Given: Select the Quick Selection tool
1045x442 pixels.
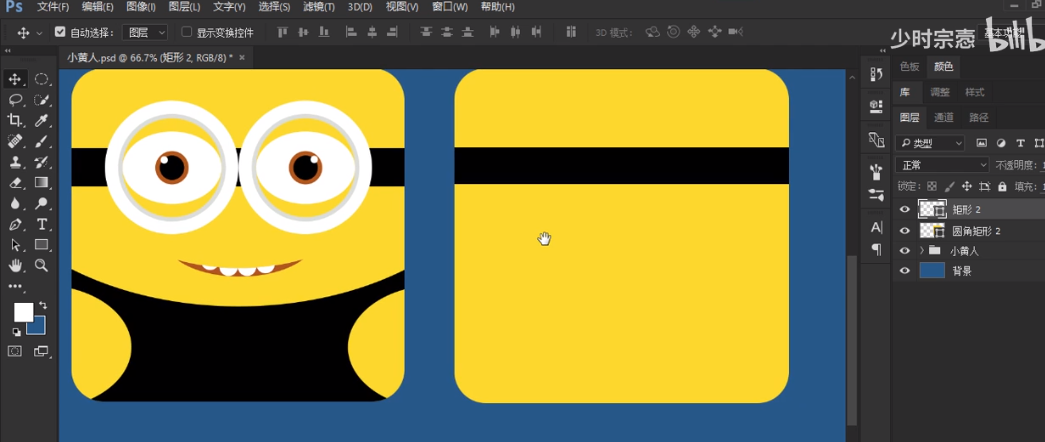Looking at the screenshot, I should click(41, 100).
